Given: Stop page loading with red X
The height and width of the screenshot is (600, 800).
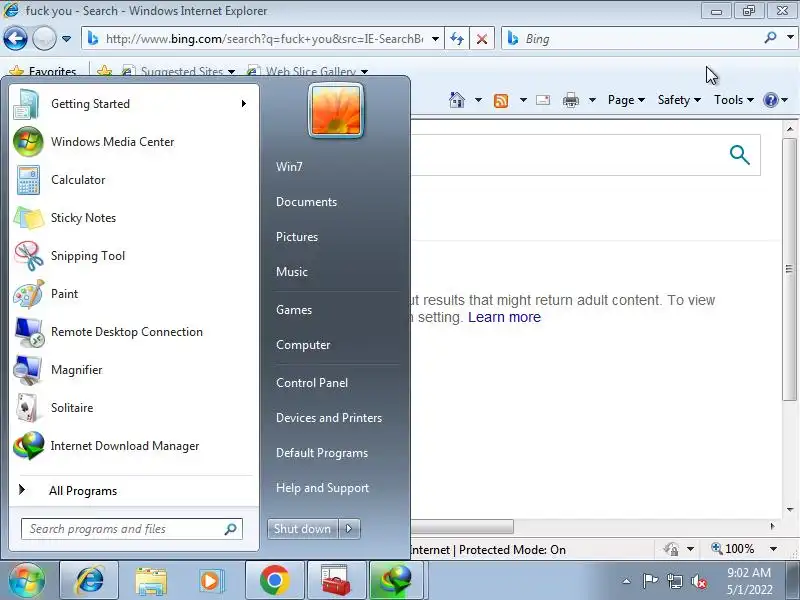Looking at the screenshot, I should point(481,39).
